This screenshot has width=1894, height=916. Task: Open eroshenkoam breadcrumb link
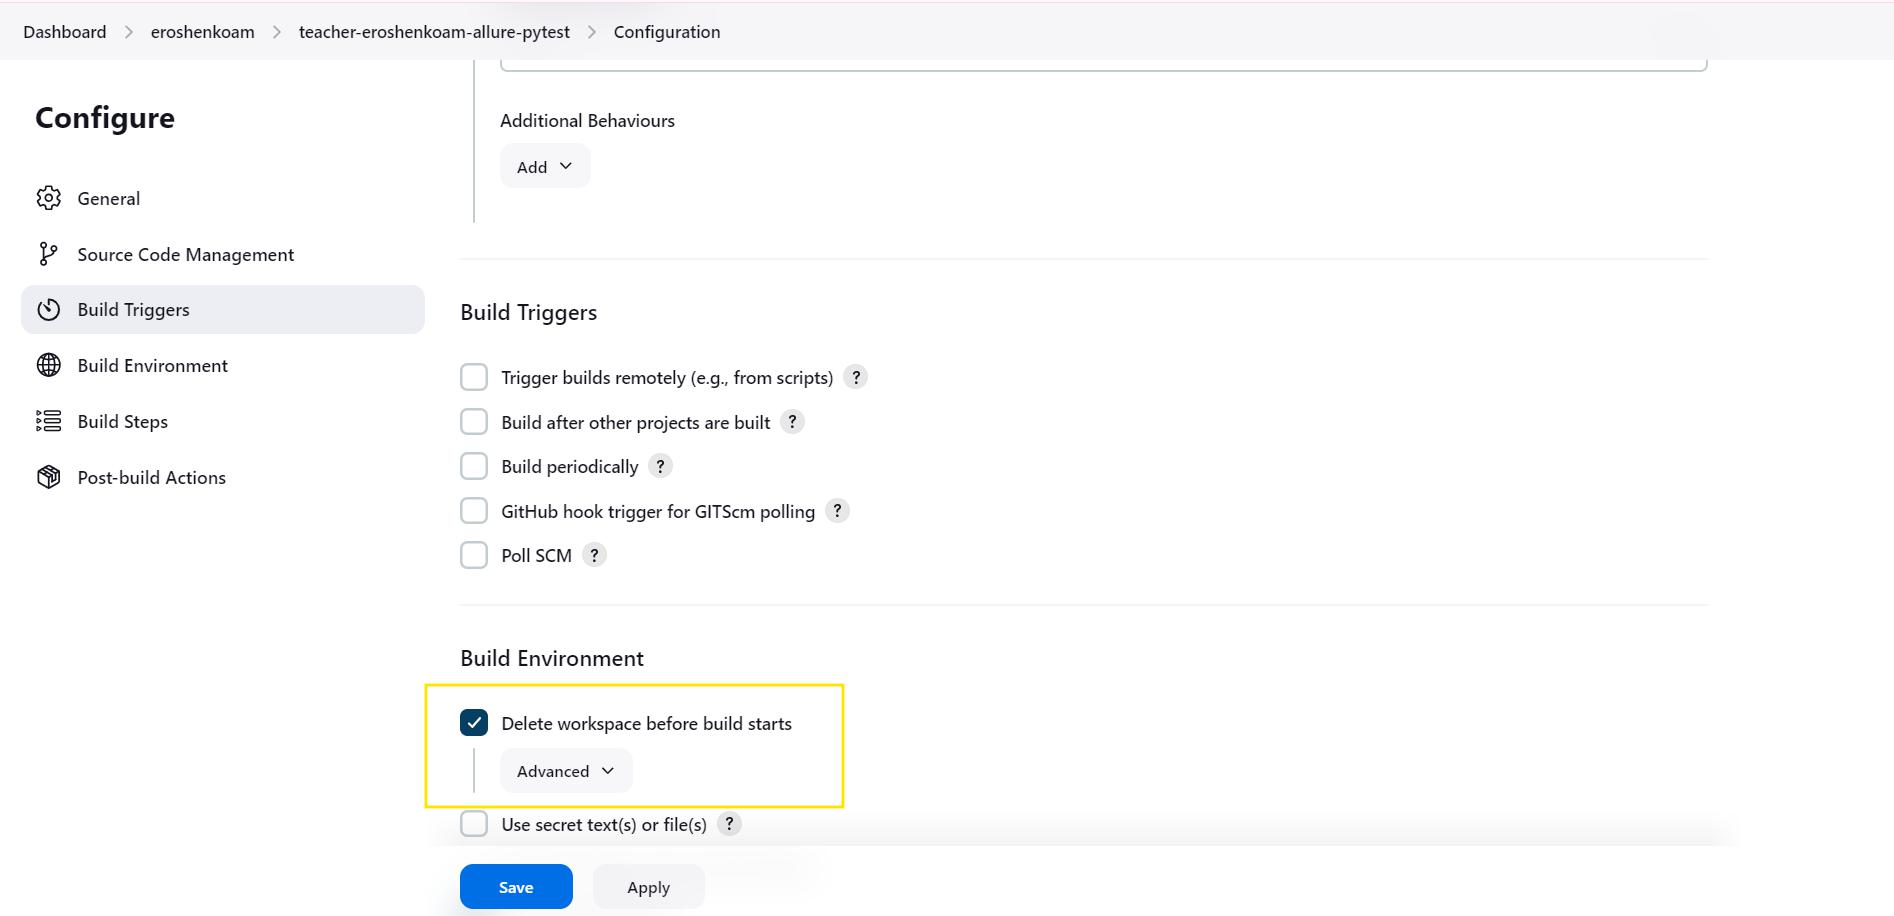[203, 32]
